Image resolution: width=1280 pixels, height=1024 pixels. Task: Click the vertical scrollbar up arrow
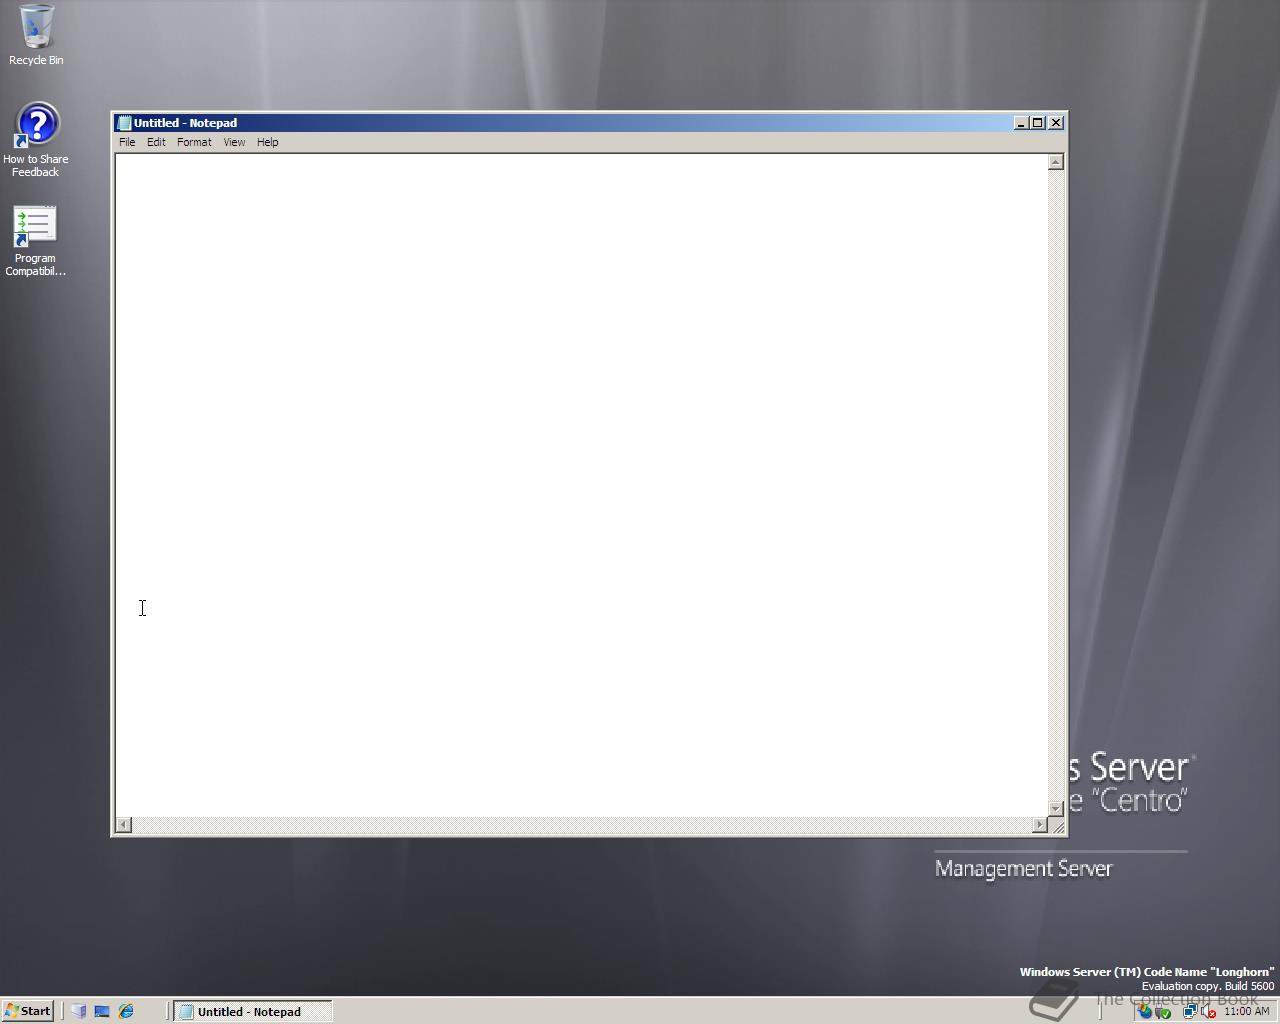pos(1055,162)
